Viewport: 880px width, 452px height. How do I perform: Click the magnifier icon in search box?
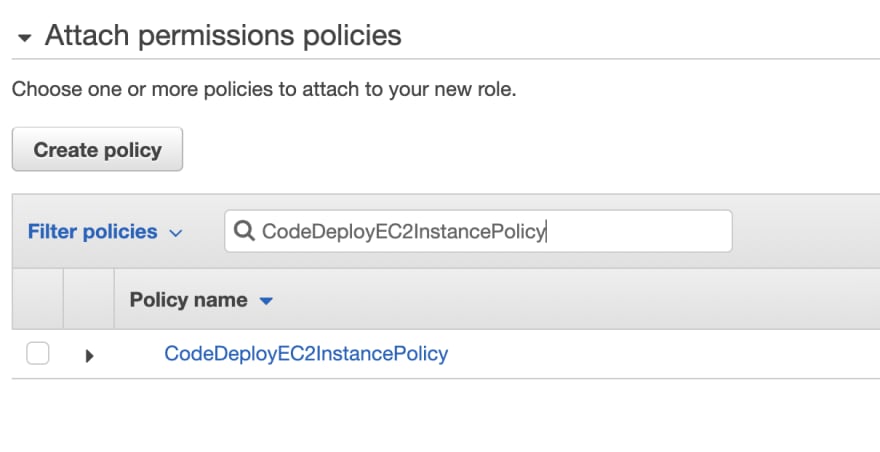click(244, 231)
